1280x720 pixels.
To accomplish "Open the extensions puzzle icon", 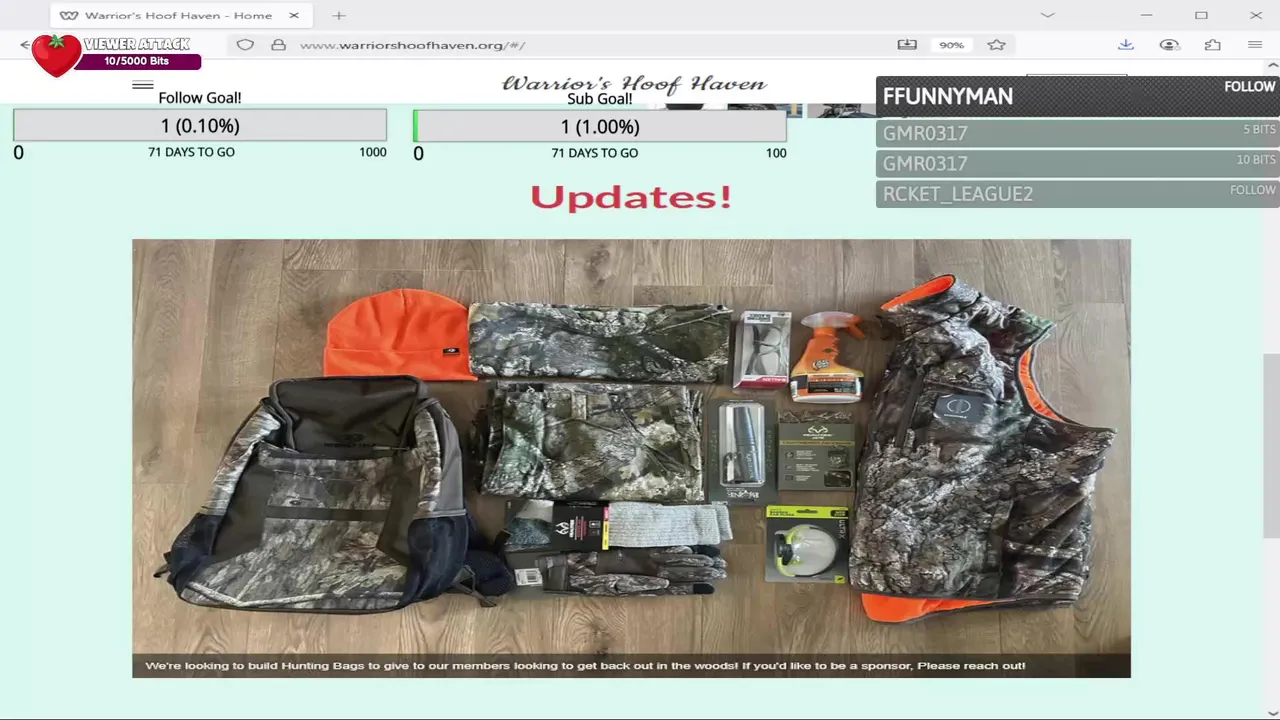I will pyautogui.click(x=1212, y=45).
